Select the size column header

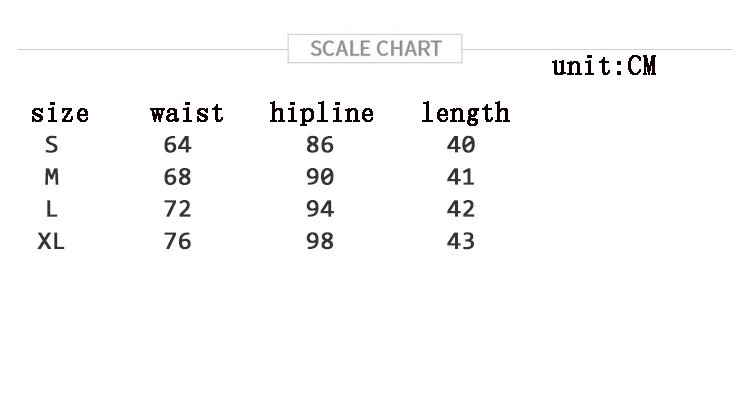[x=60, y=113]
